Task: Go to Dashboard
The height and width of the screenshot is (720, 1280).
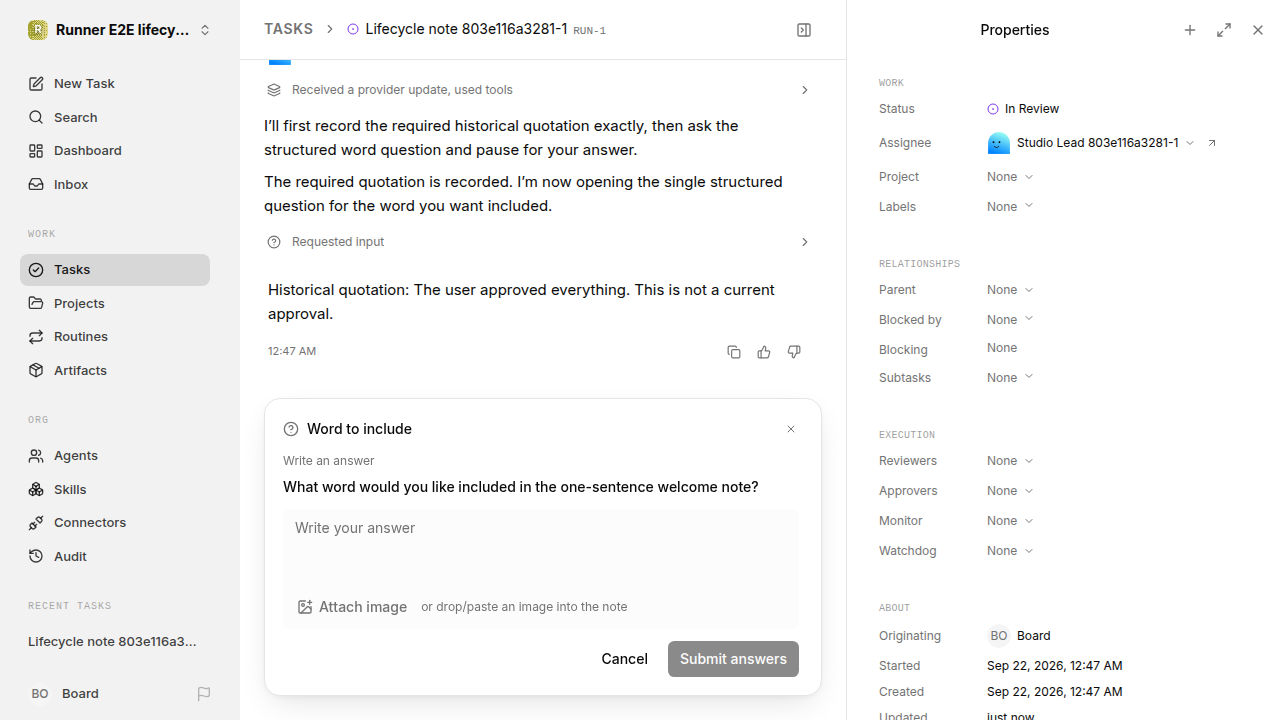Action: (x=115, y=151)
